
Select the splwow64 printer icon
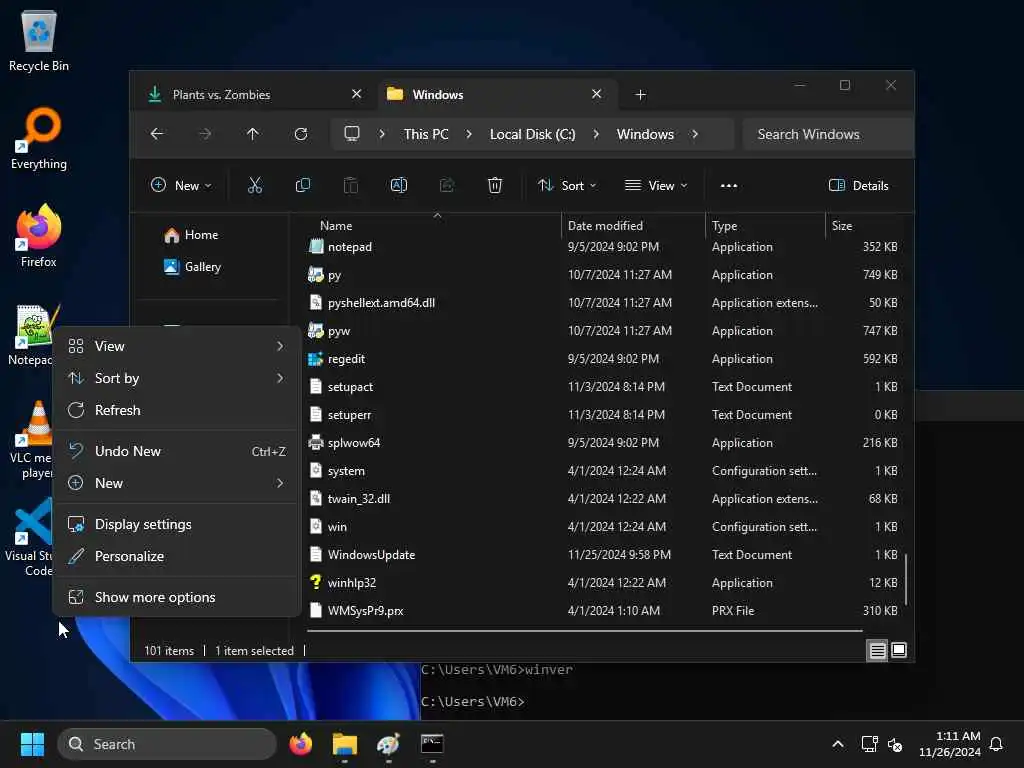click(x=315, y=442)
